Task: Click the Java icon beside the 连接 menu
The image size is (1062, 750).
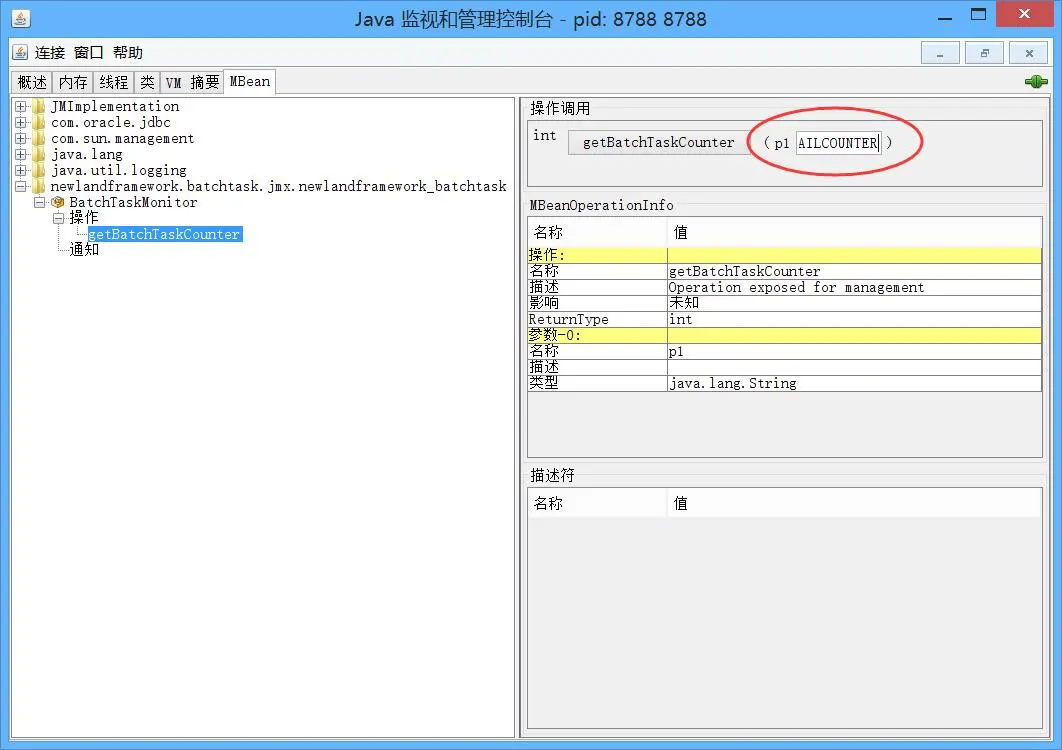Action: point(20,52)
